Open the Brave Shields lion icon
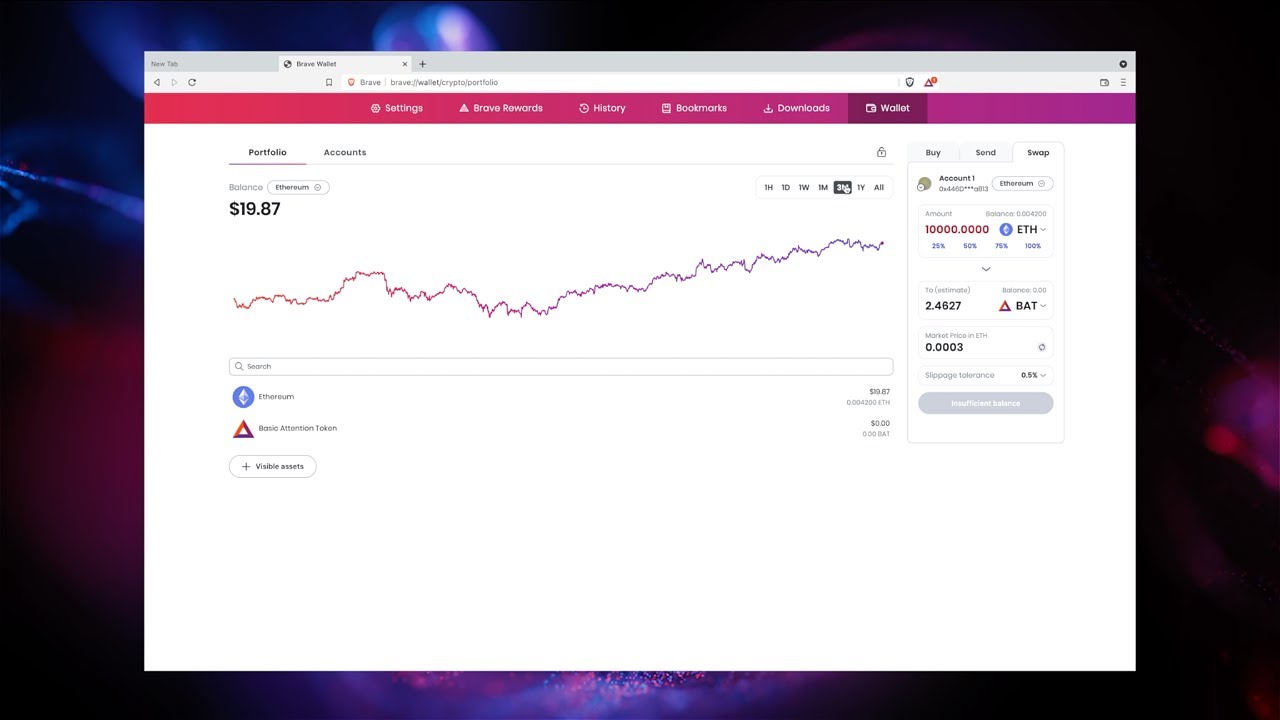Screen dimensions: 1280x720 pyautogui.click(x=910, y=82)
